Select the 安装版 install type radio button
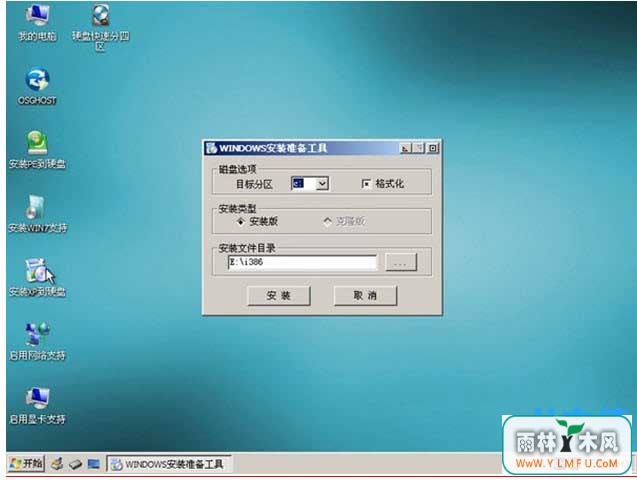 click(241, 222)
